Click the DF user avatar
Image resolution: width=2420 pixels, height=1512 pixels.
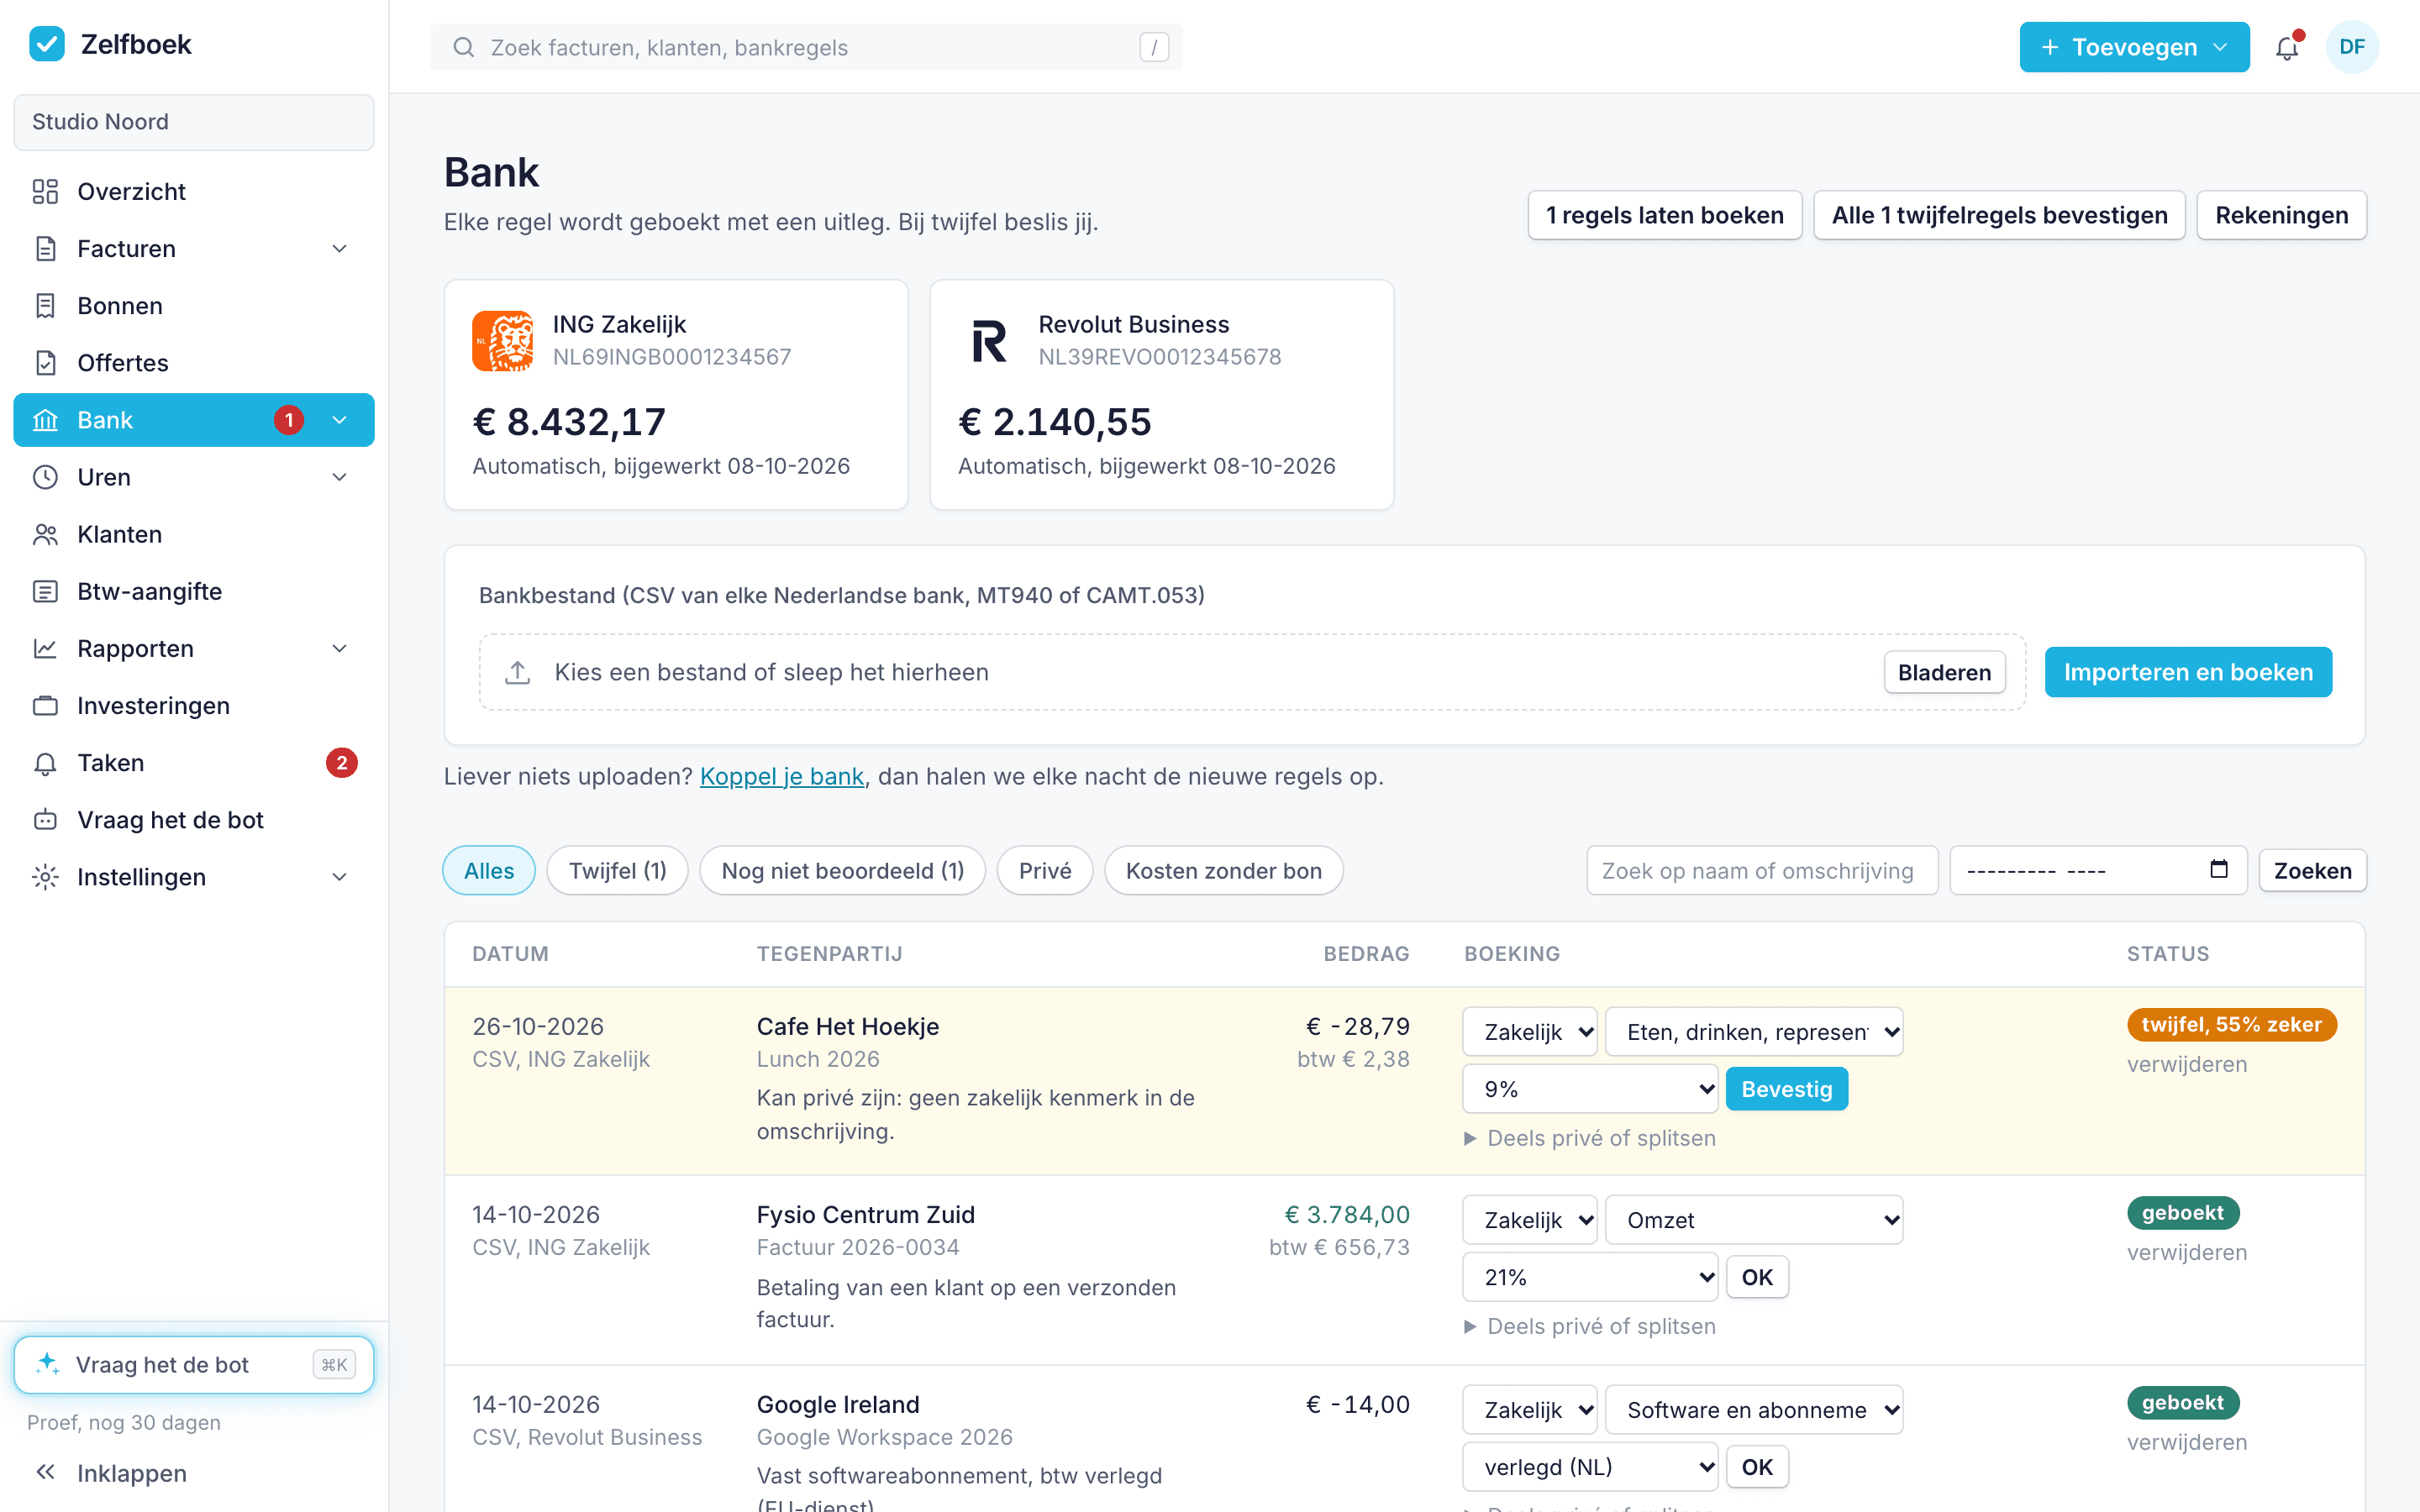click(2352, 47)
